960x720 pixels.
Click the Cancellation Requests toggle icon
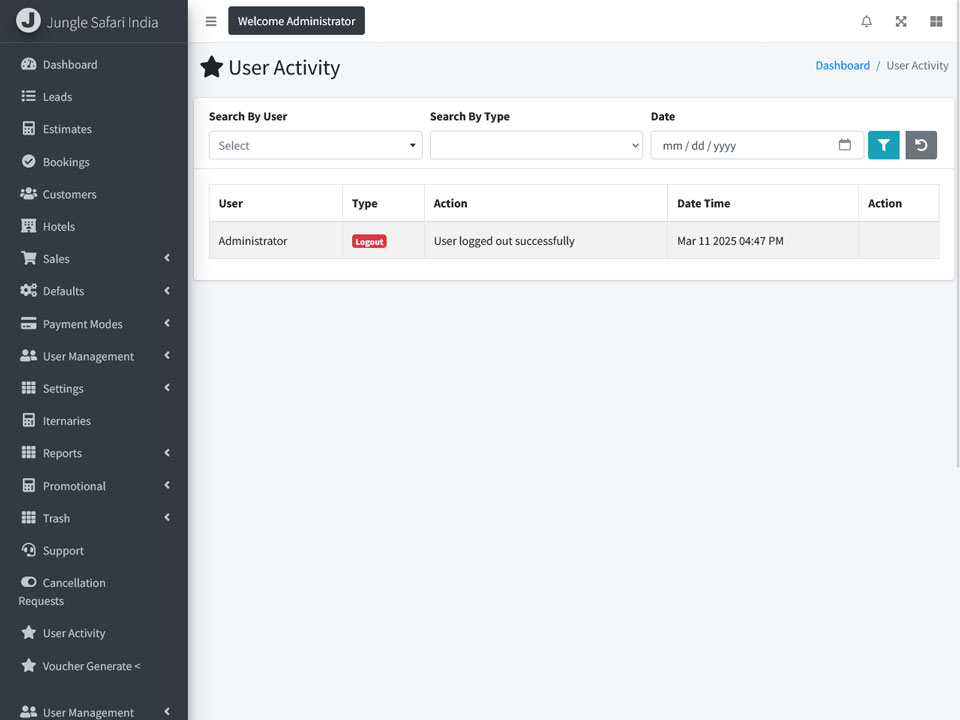point(28,582)
